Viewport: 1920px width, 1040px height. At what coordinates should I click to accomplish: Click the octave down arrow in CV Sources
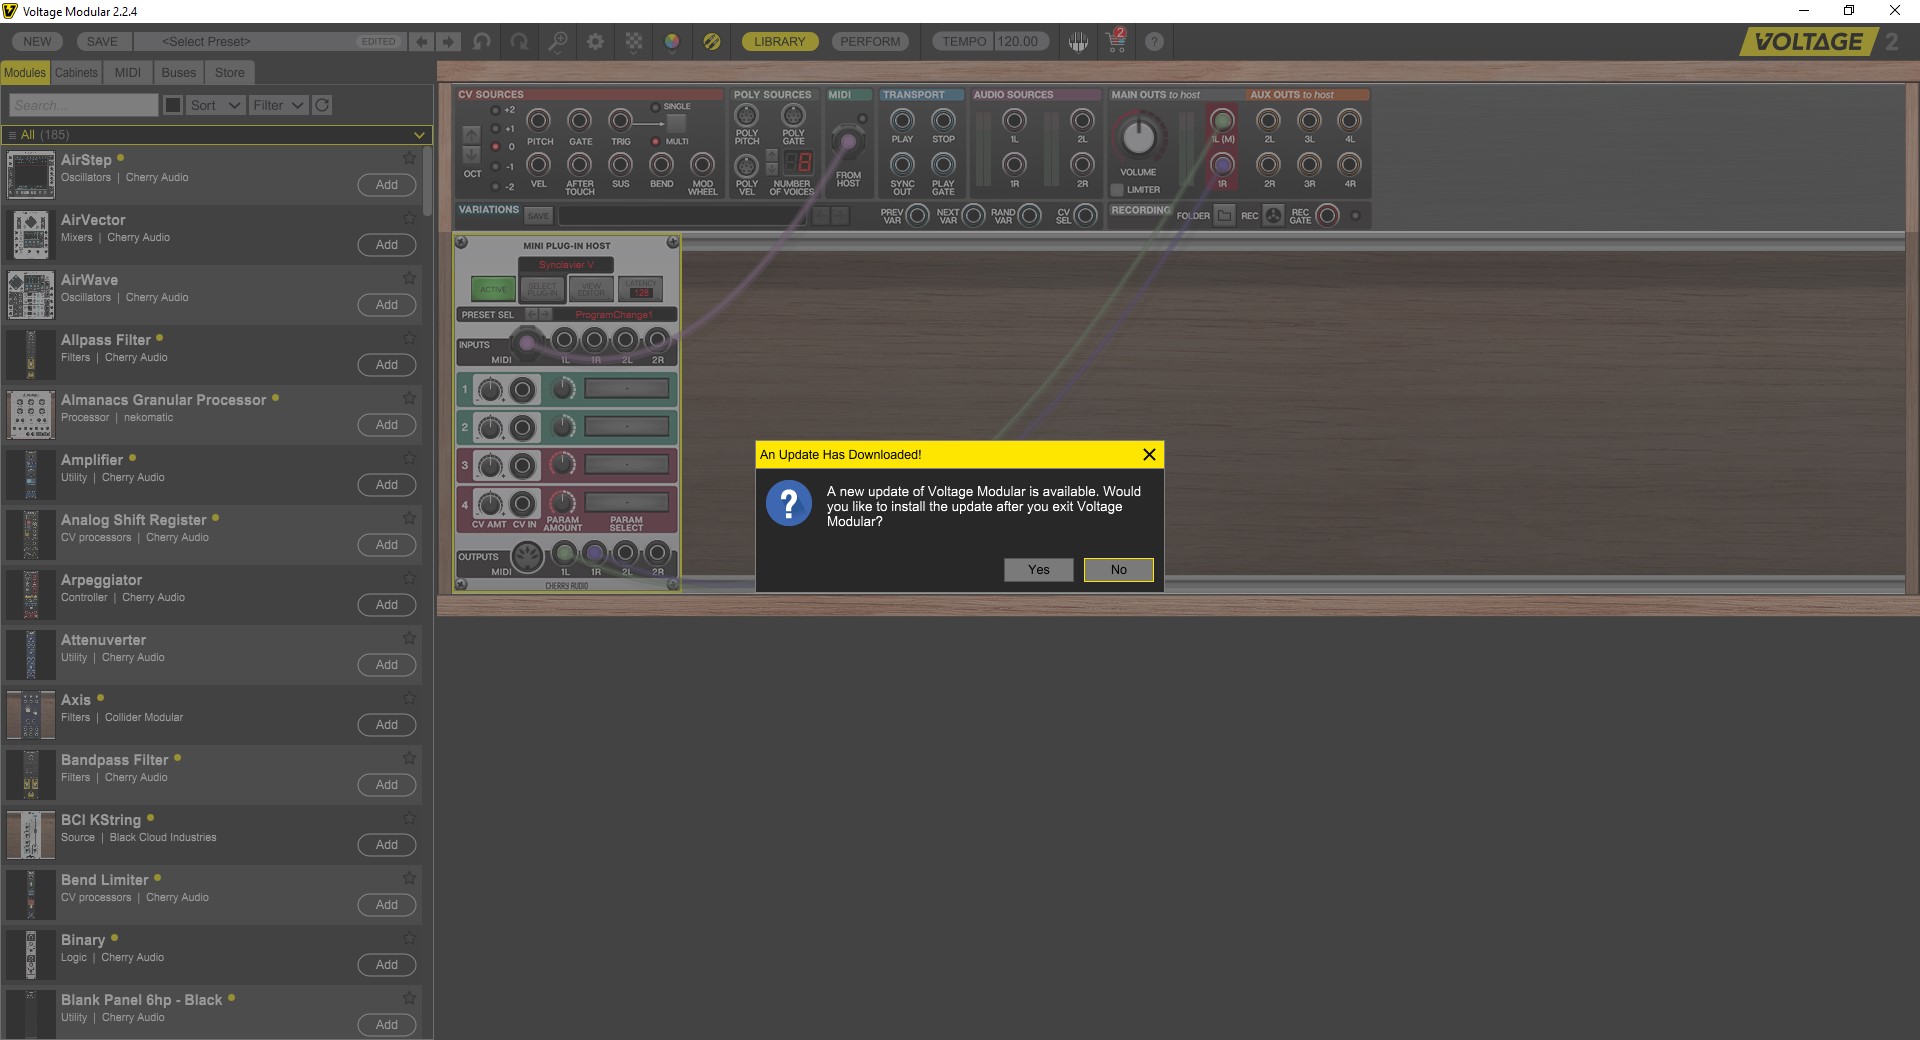coord(471,154)
